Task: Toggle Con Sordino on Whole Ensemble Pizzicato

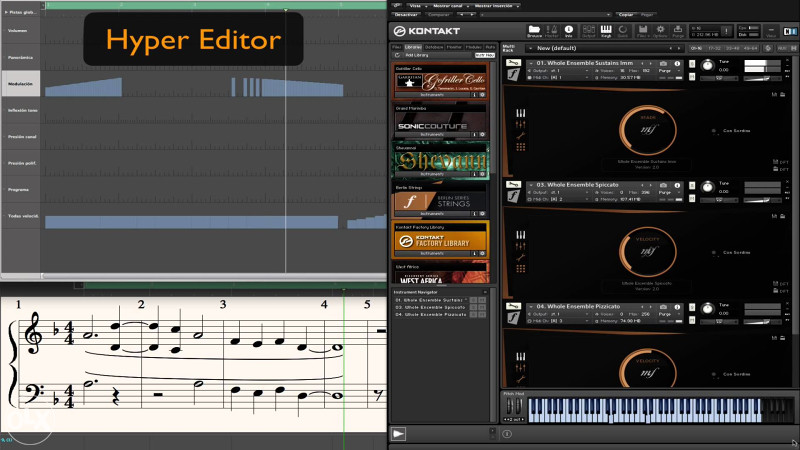Action: click(x=714, y=374)
